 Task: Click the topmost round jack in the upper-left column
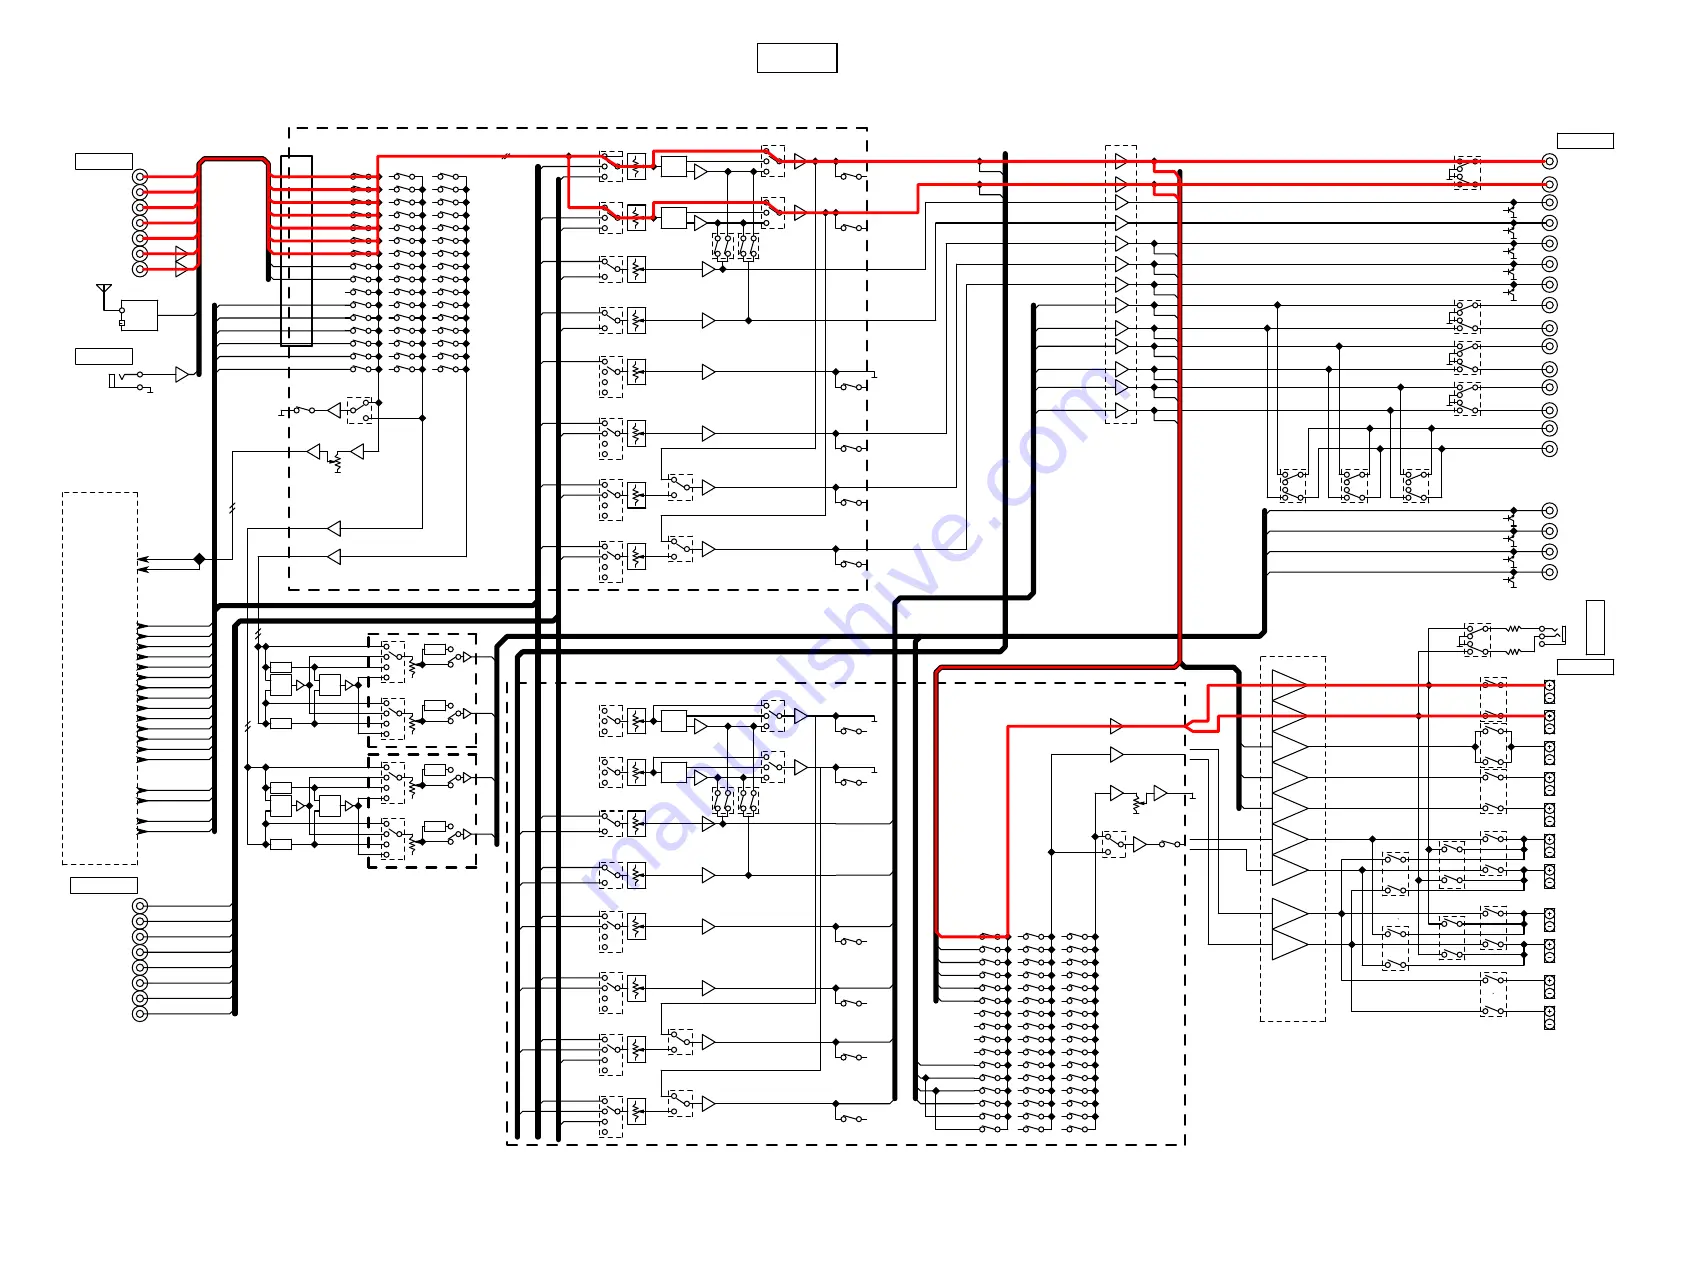(140, 177)
